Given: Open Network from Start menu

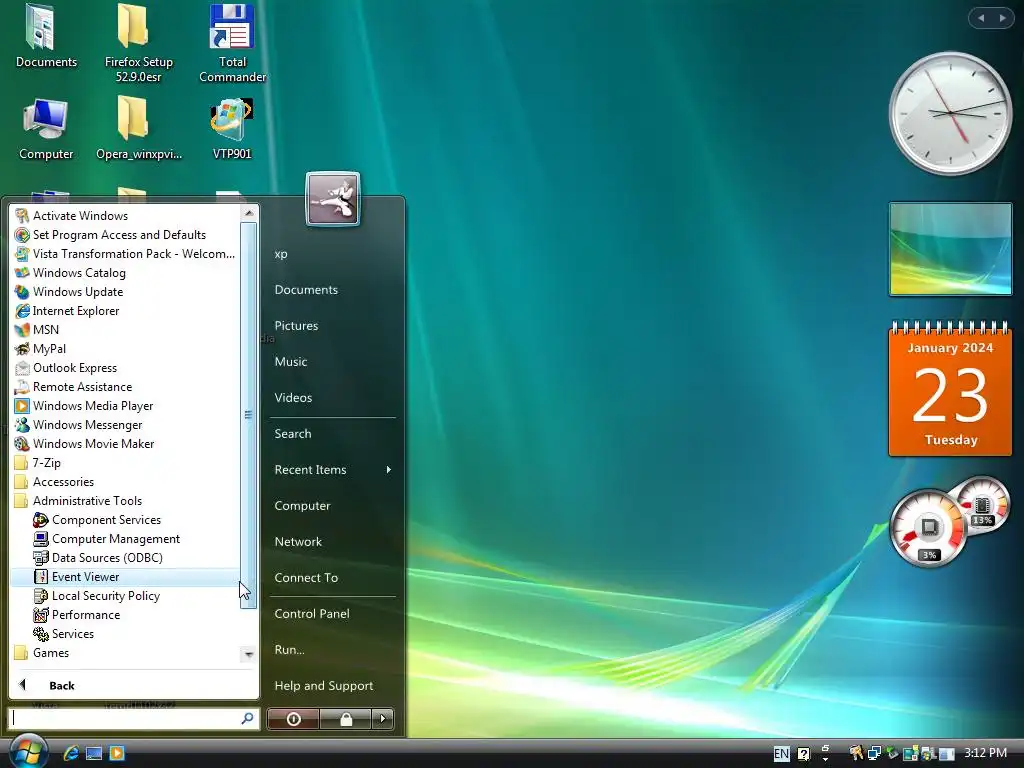Looking at the screenshot, I should click(x=298, y=541).
